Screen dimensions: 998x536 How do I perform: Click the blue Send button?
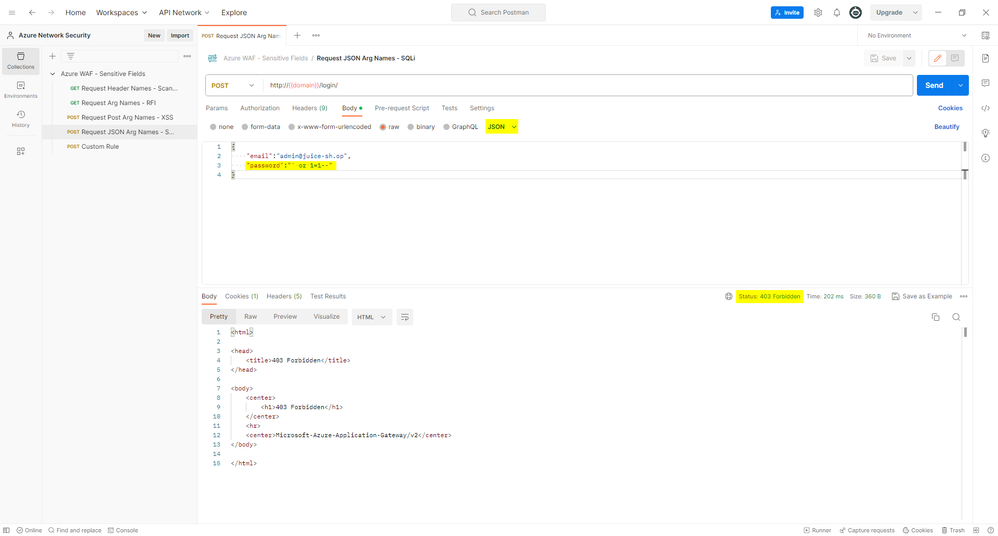(934, 85)
